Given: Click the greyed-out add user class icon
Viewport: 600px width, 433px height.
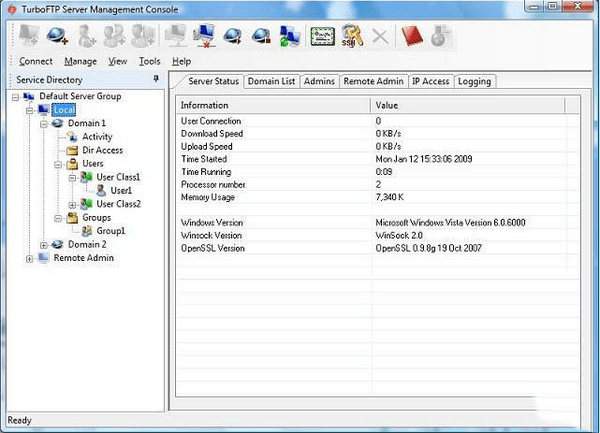Looking at the screenshot, I should click(x=142, y=36).
